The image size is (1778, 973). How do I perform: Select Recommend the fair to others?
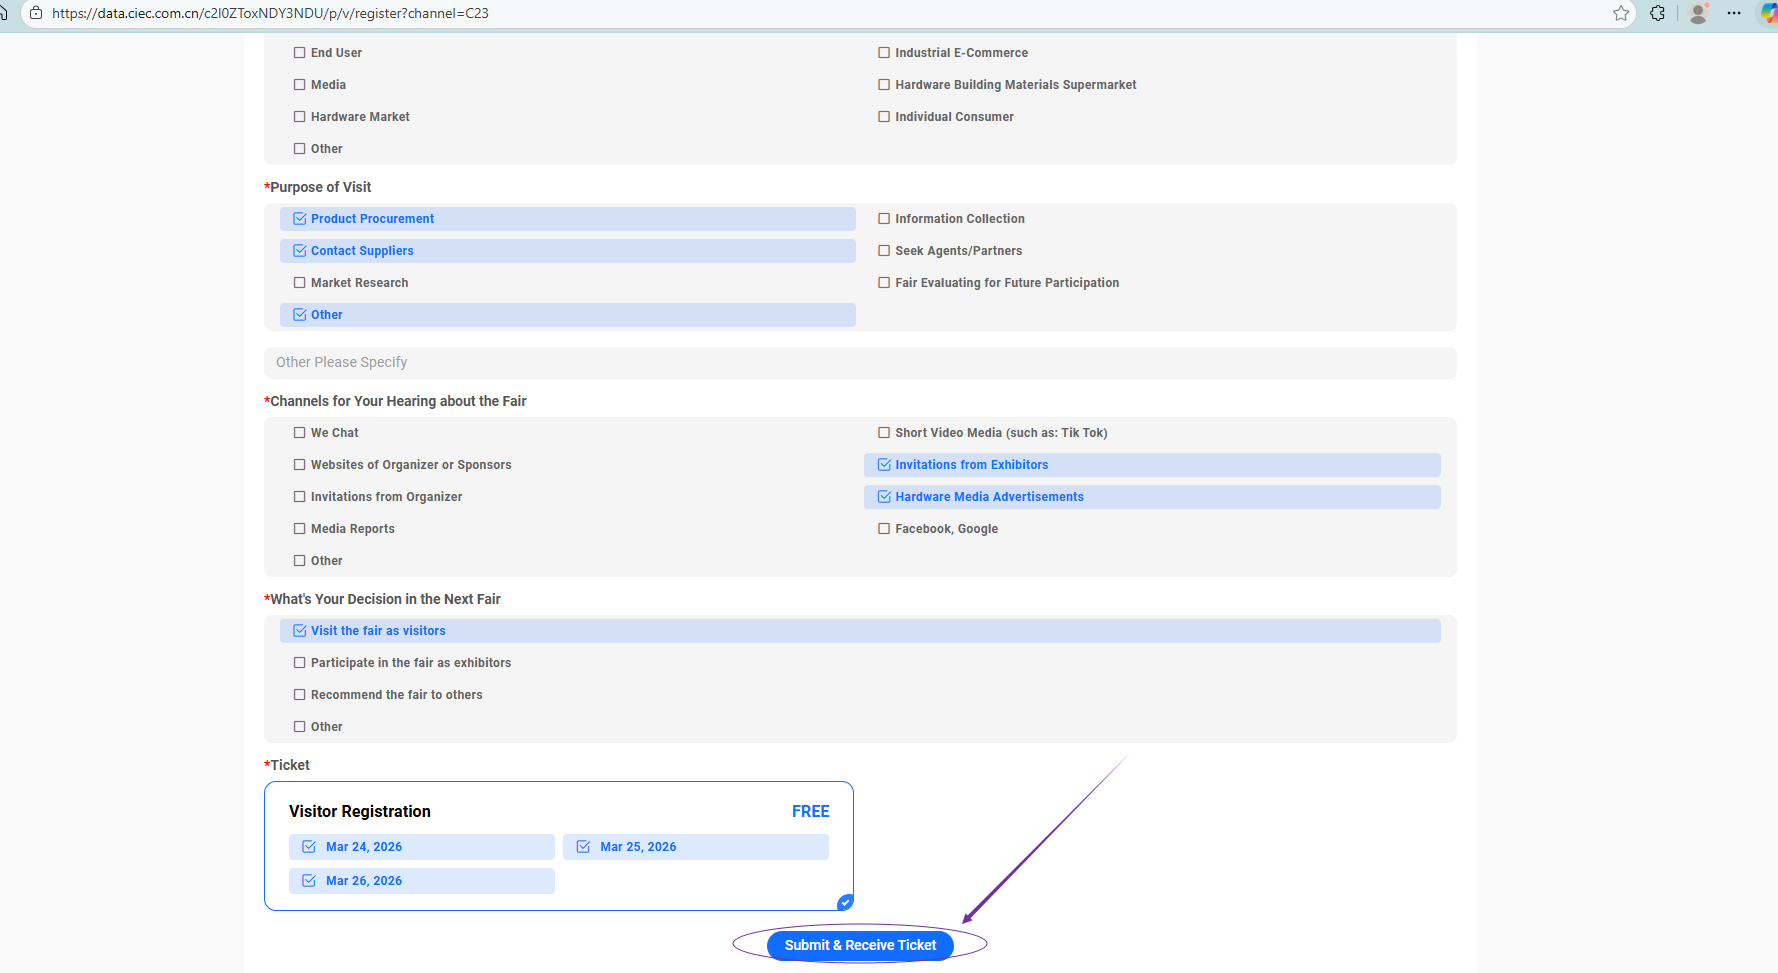pos(300,695)
